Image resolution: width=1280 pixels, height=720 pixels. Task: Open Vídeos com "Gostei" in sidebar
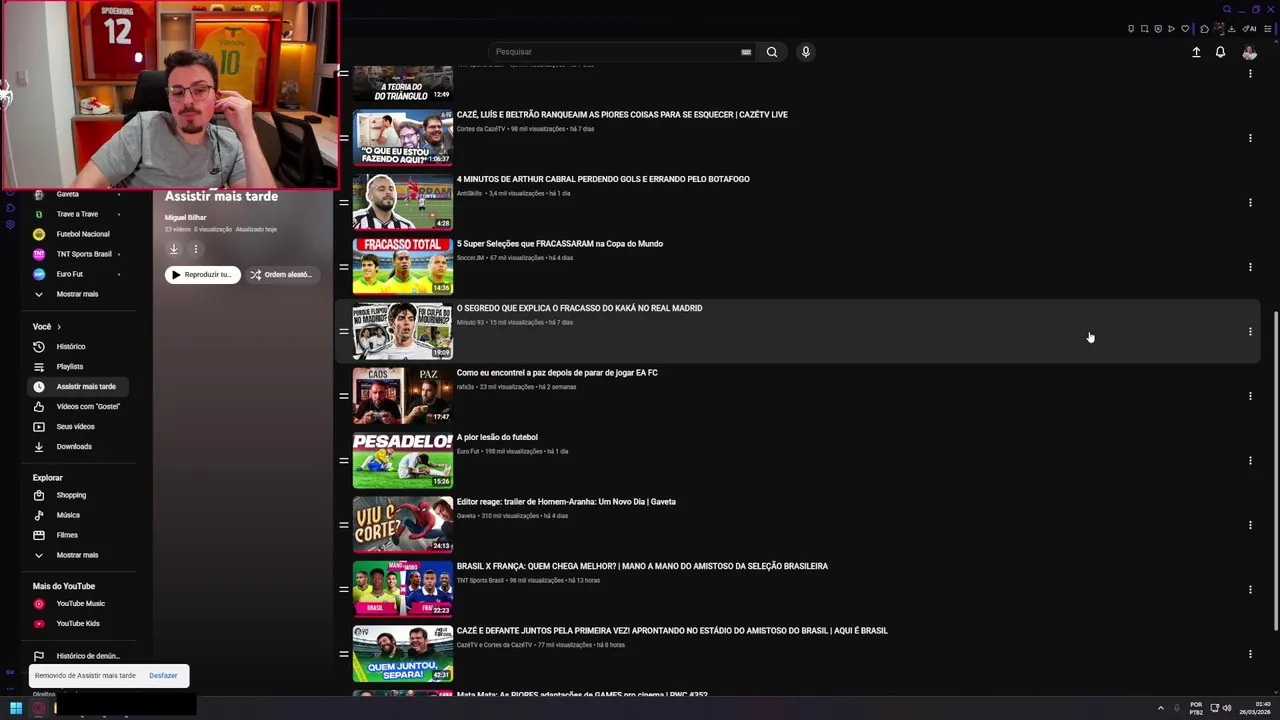[x=77, y=407]
